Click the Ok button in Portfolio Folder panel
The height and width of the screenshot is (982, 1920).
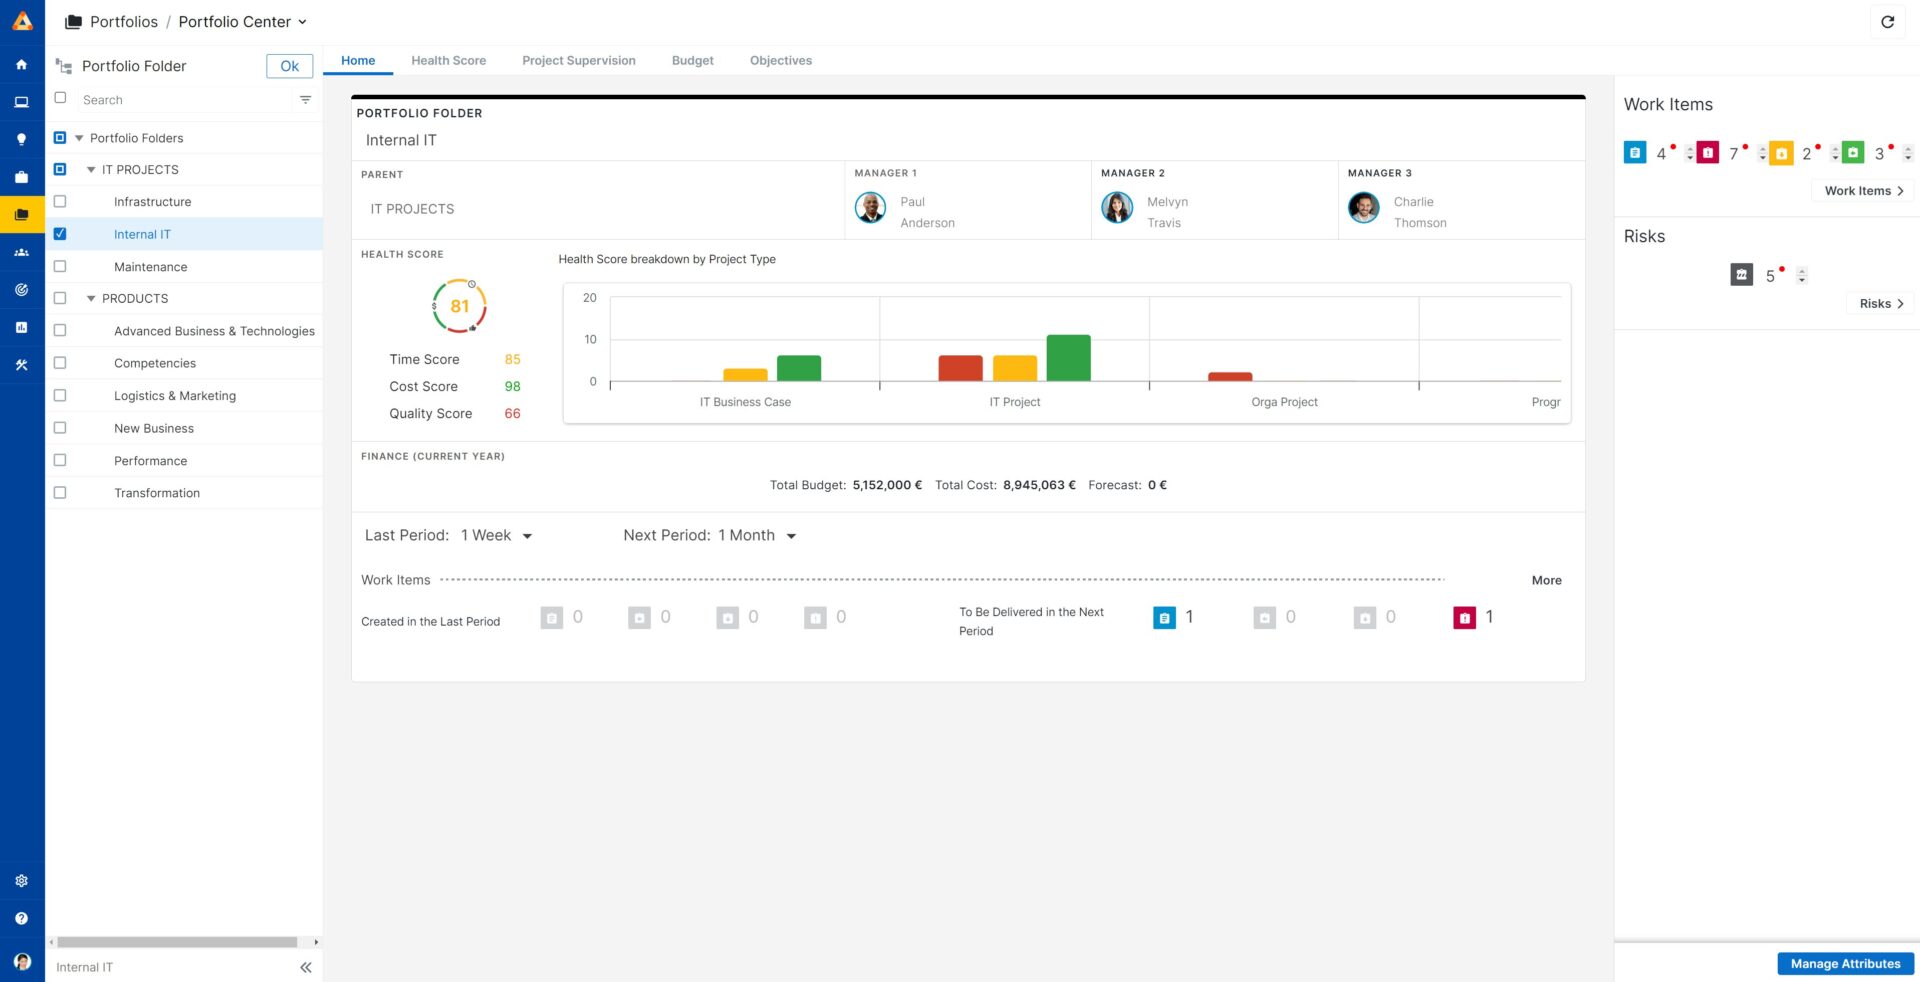tap(289, 66)
